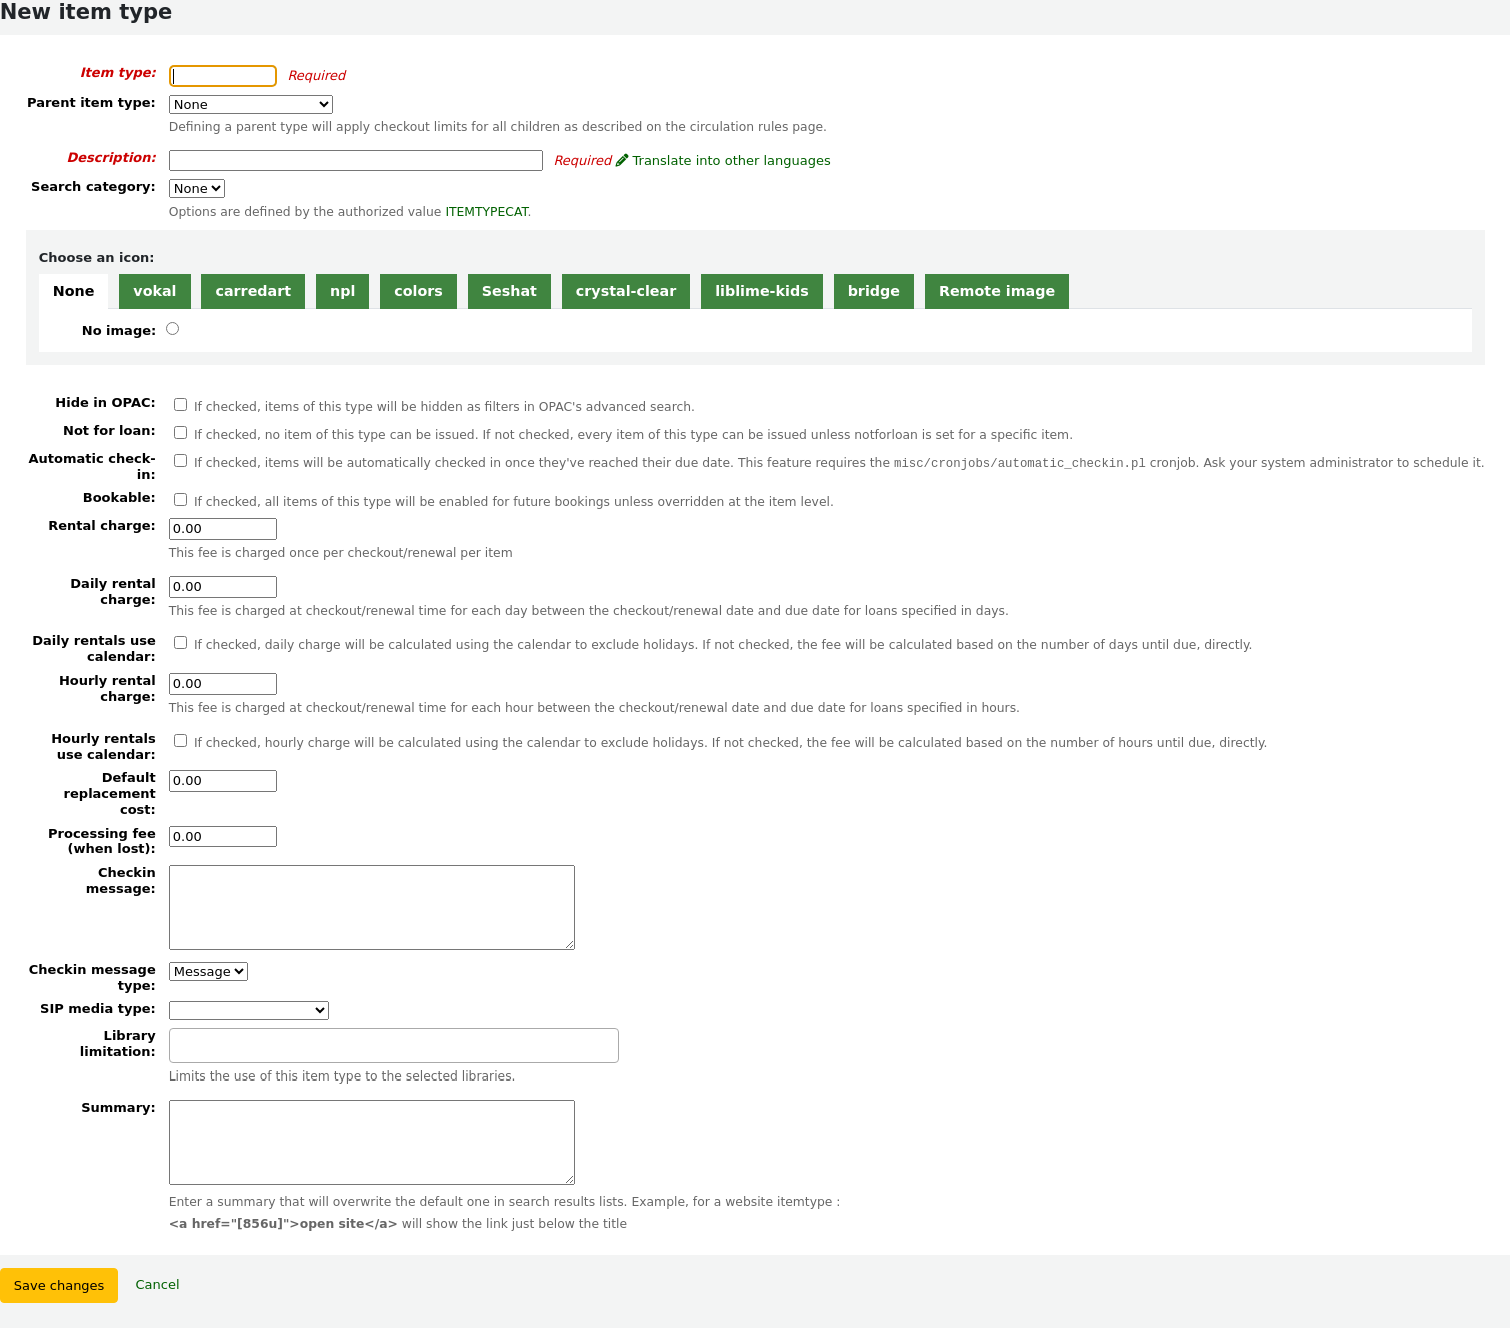This screenshot has height=1328, width=1510.
Task: Click the Save changes button
Action: point(58,1285)
